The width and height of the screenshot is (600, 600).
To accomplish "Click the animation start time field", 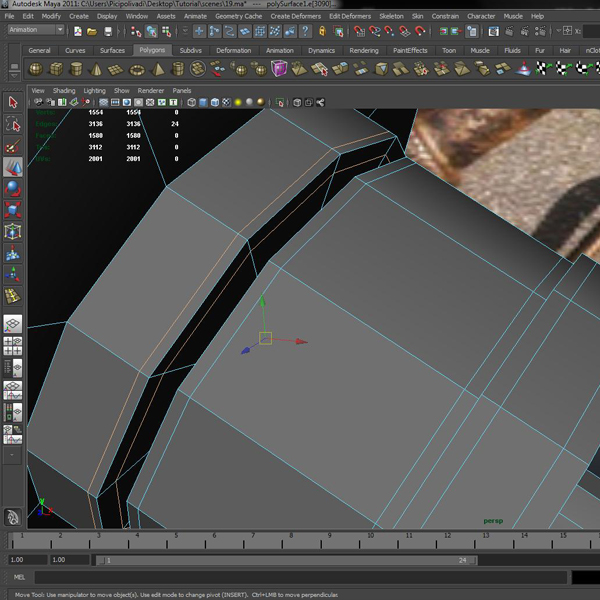I will click(28, 560).
